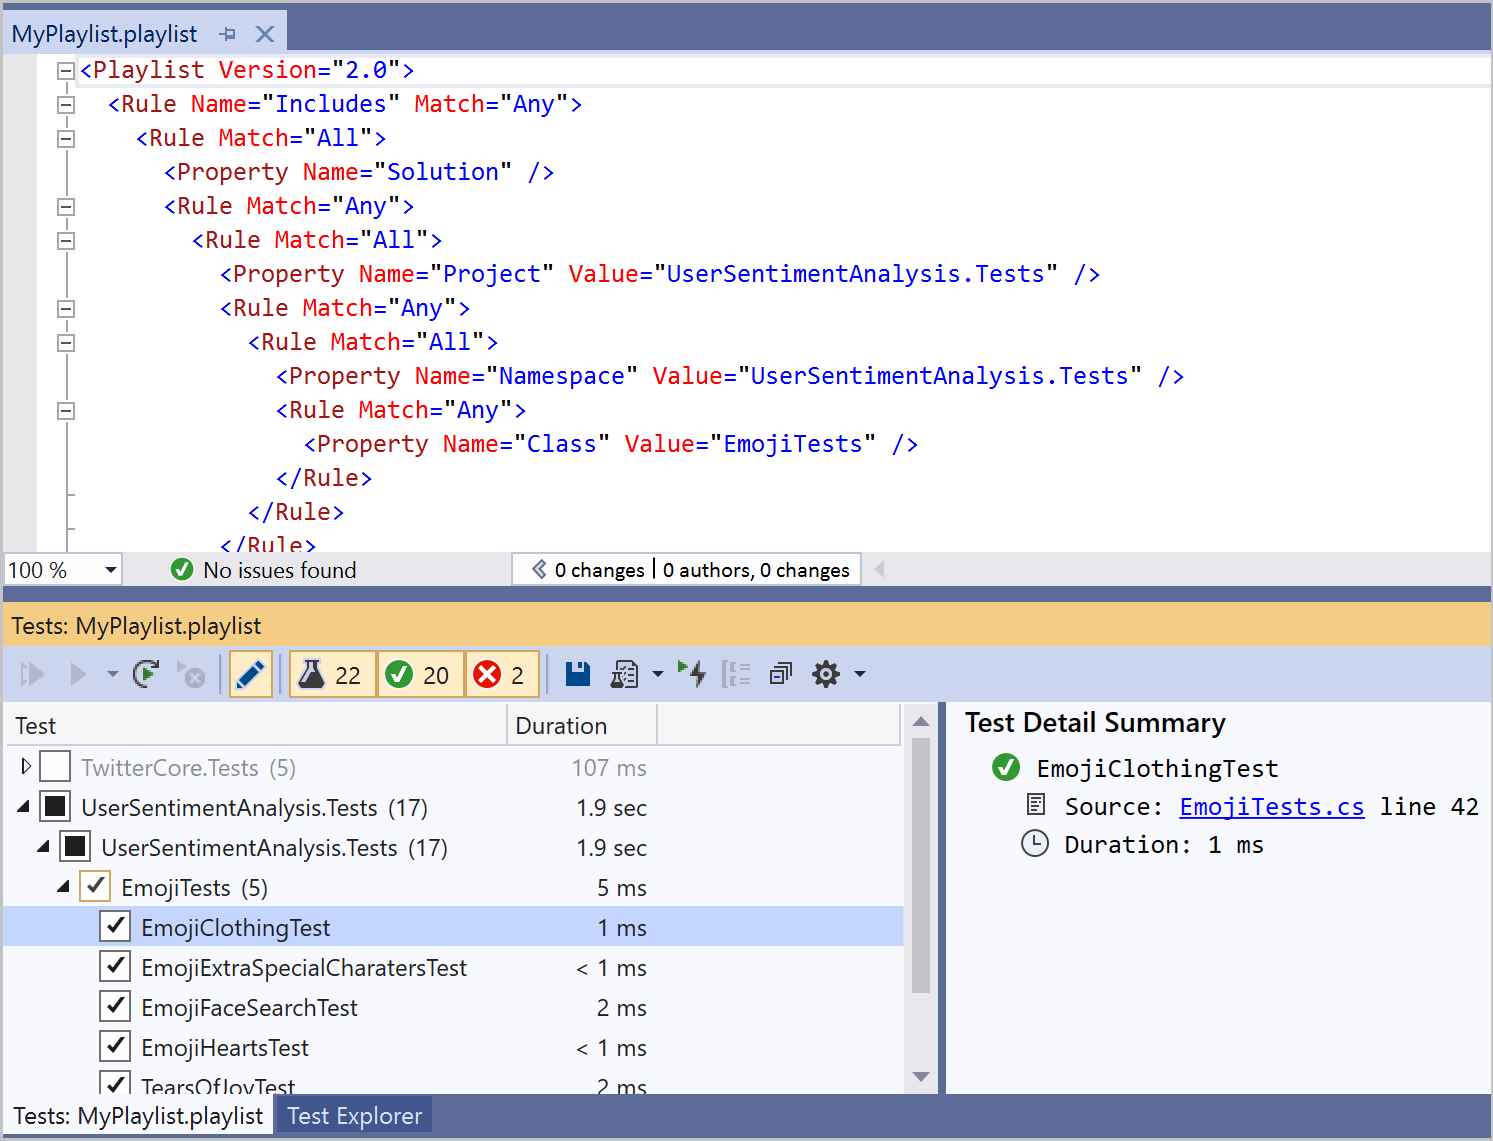
Task: Filter by the 22 total tests flask
Action: (x=333, y=674)
